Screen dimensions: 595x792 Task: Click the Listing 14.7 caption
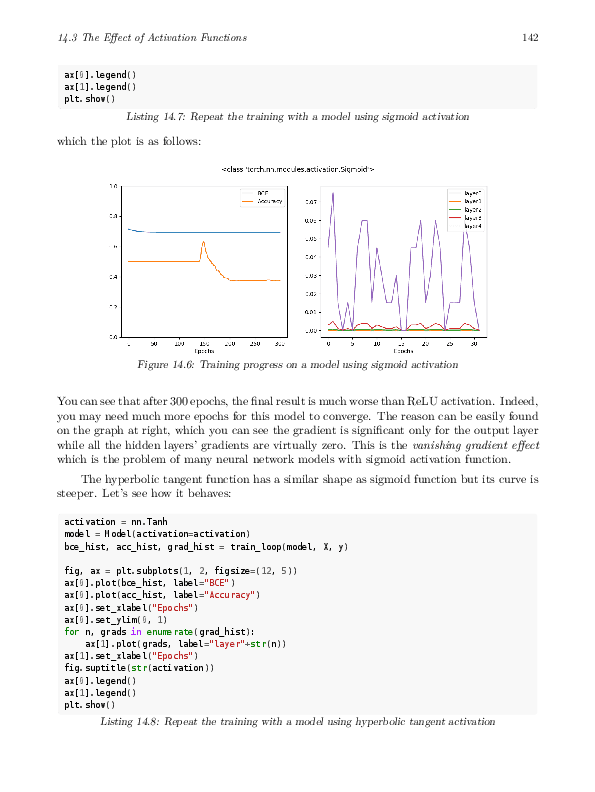point(298,117)
